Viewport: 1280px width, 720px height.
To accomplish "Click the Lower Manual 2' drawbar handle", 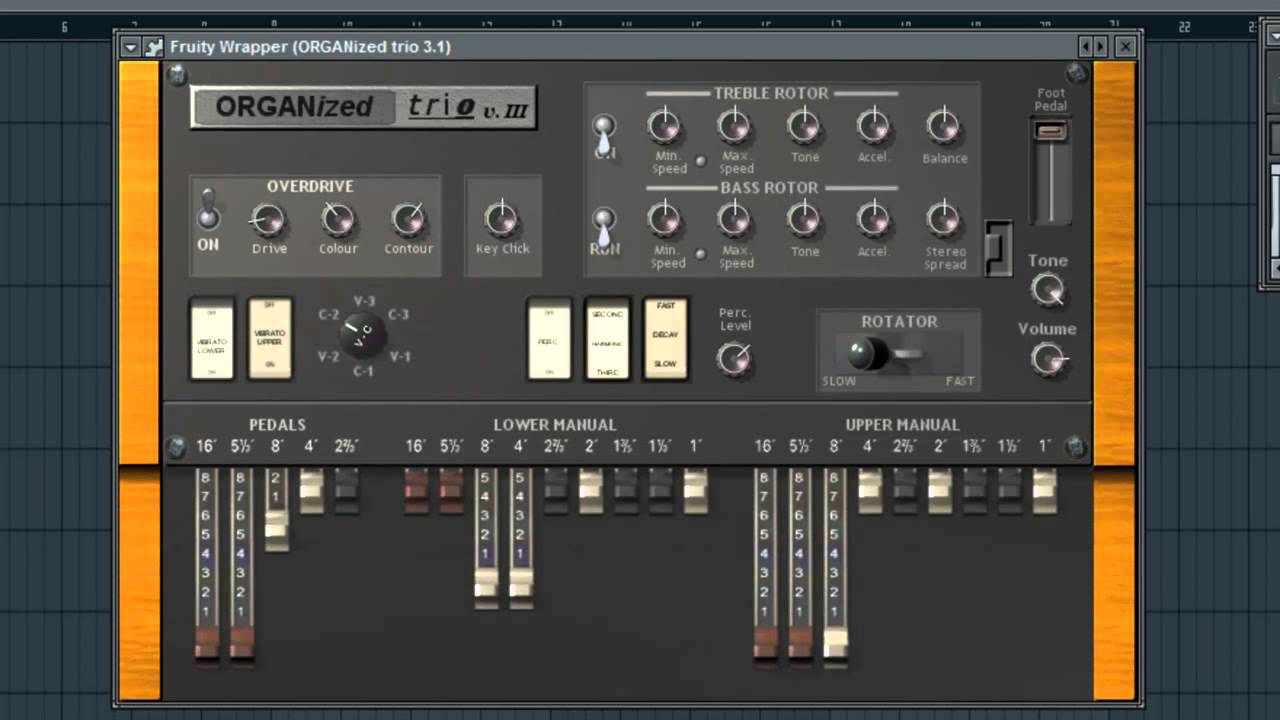I will pos(591,491).
